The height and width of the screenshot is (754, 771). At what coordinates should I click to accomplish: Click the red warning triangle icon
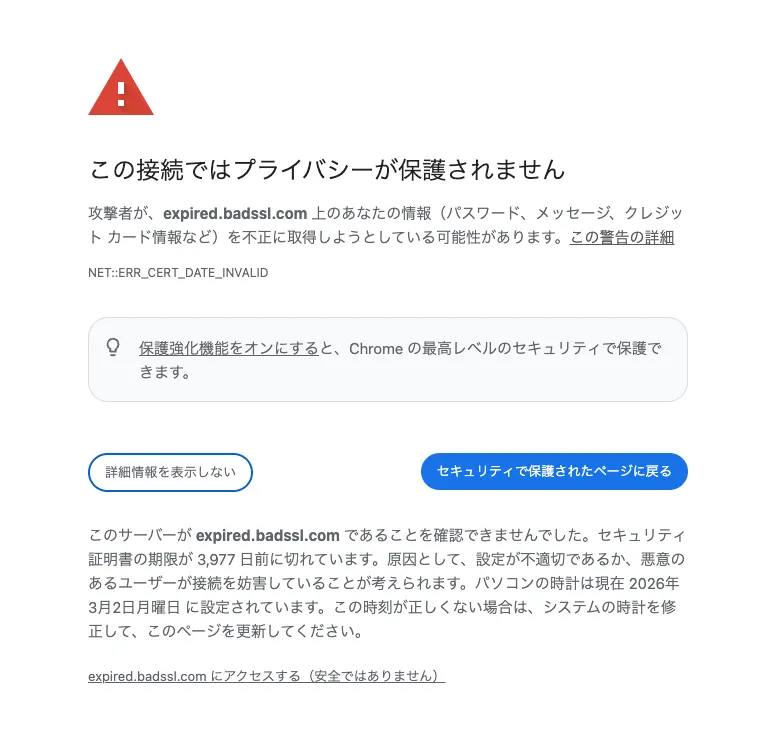(121, 88)
